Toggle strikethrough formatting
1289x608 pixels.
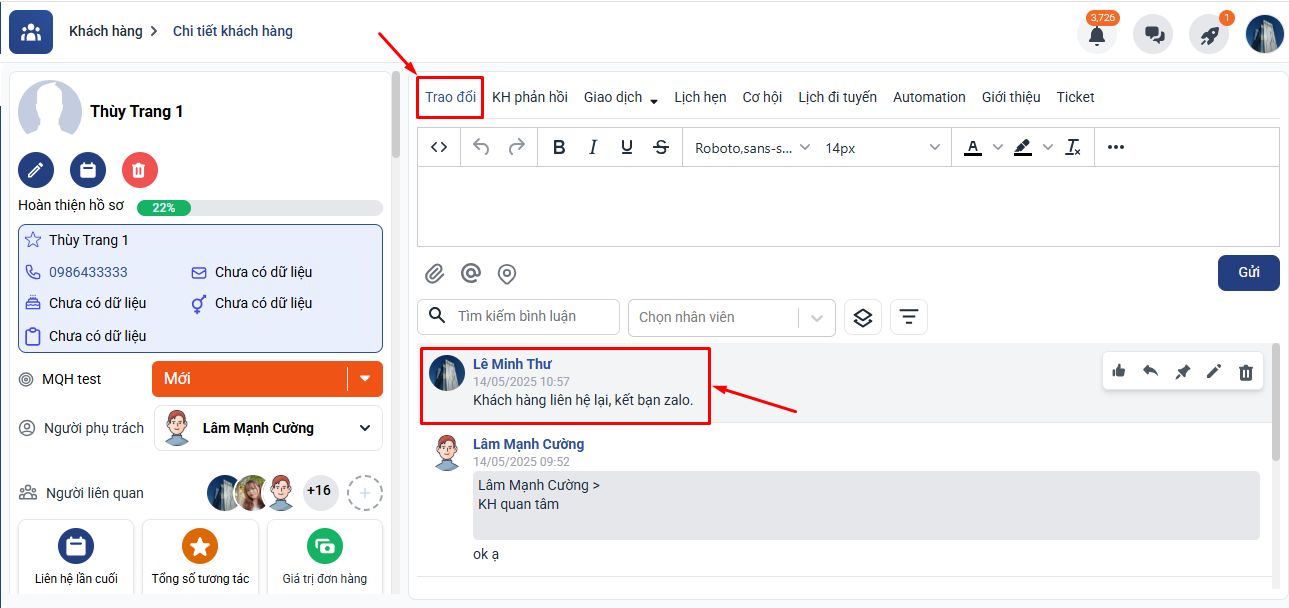pos(661,148)
